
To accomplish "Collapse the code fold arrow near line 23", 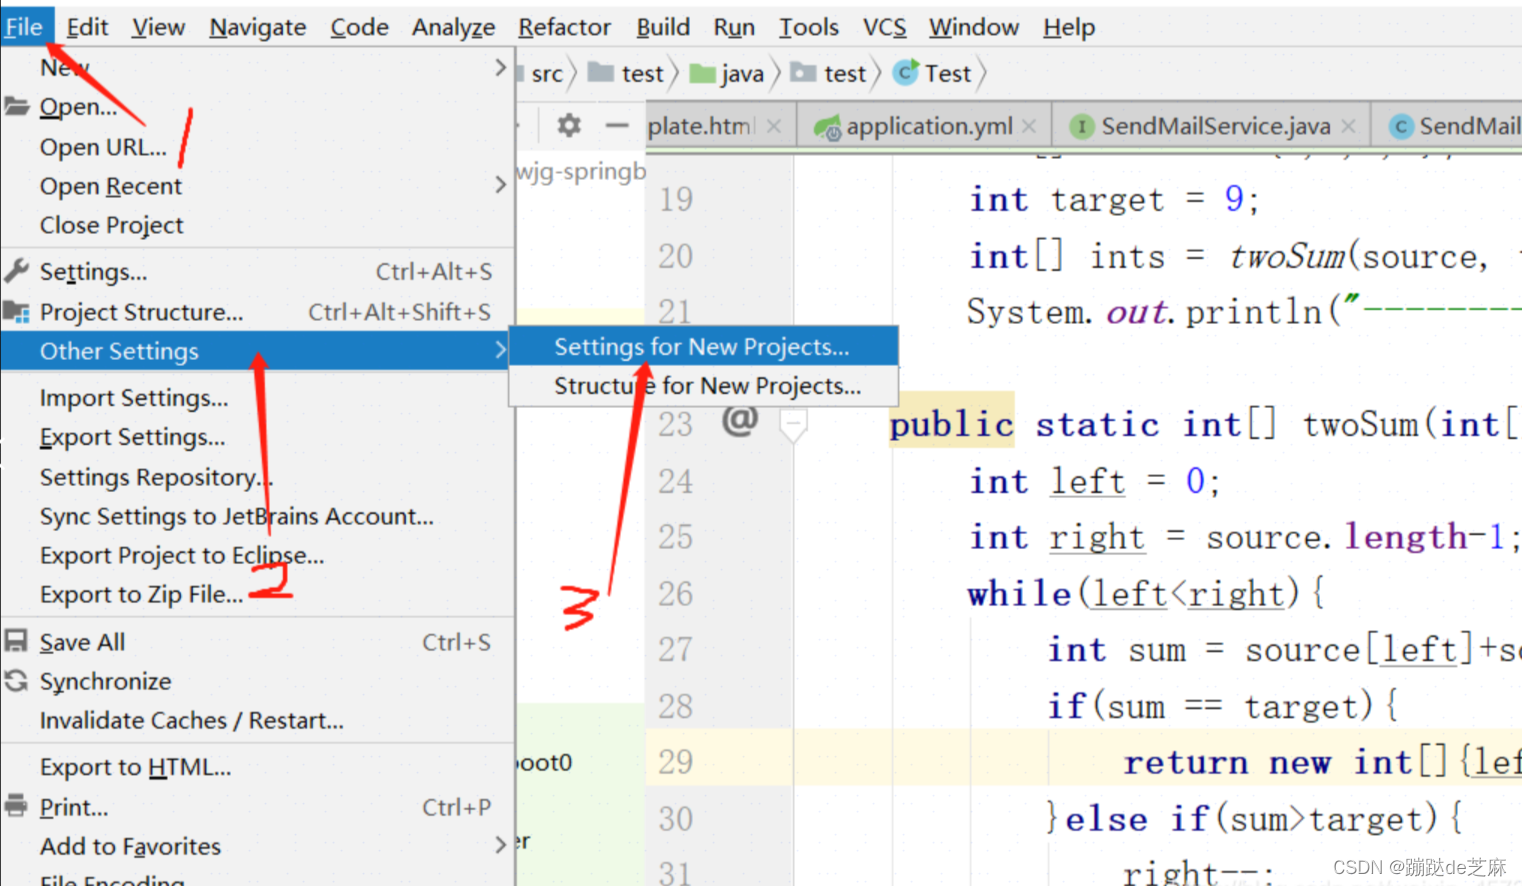I will (794, 424).
